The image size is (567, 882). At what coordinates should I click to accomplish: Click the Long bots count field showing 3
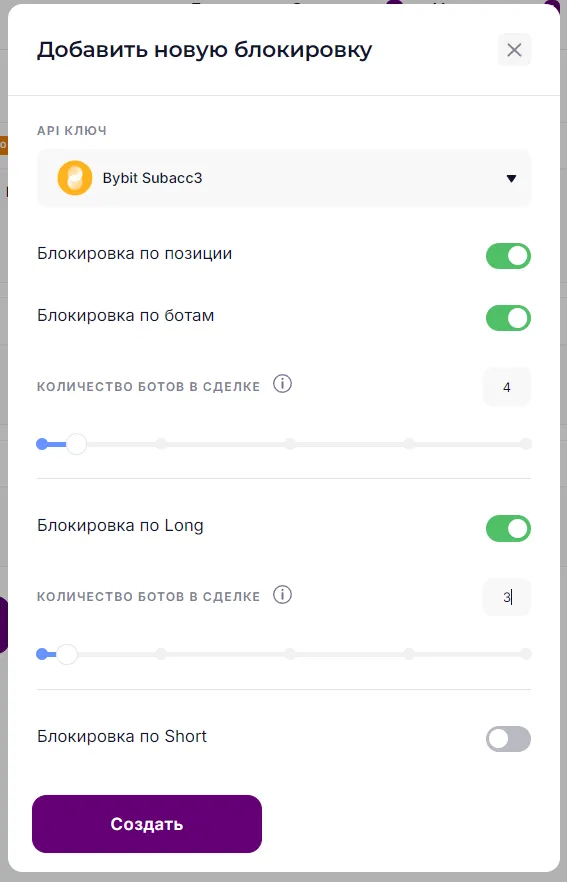pos(506,597)
